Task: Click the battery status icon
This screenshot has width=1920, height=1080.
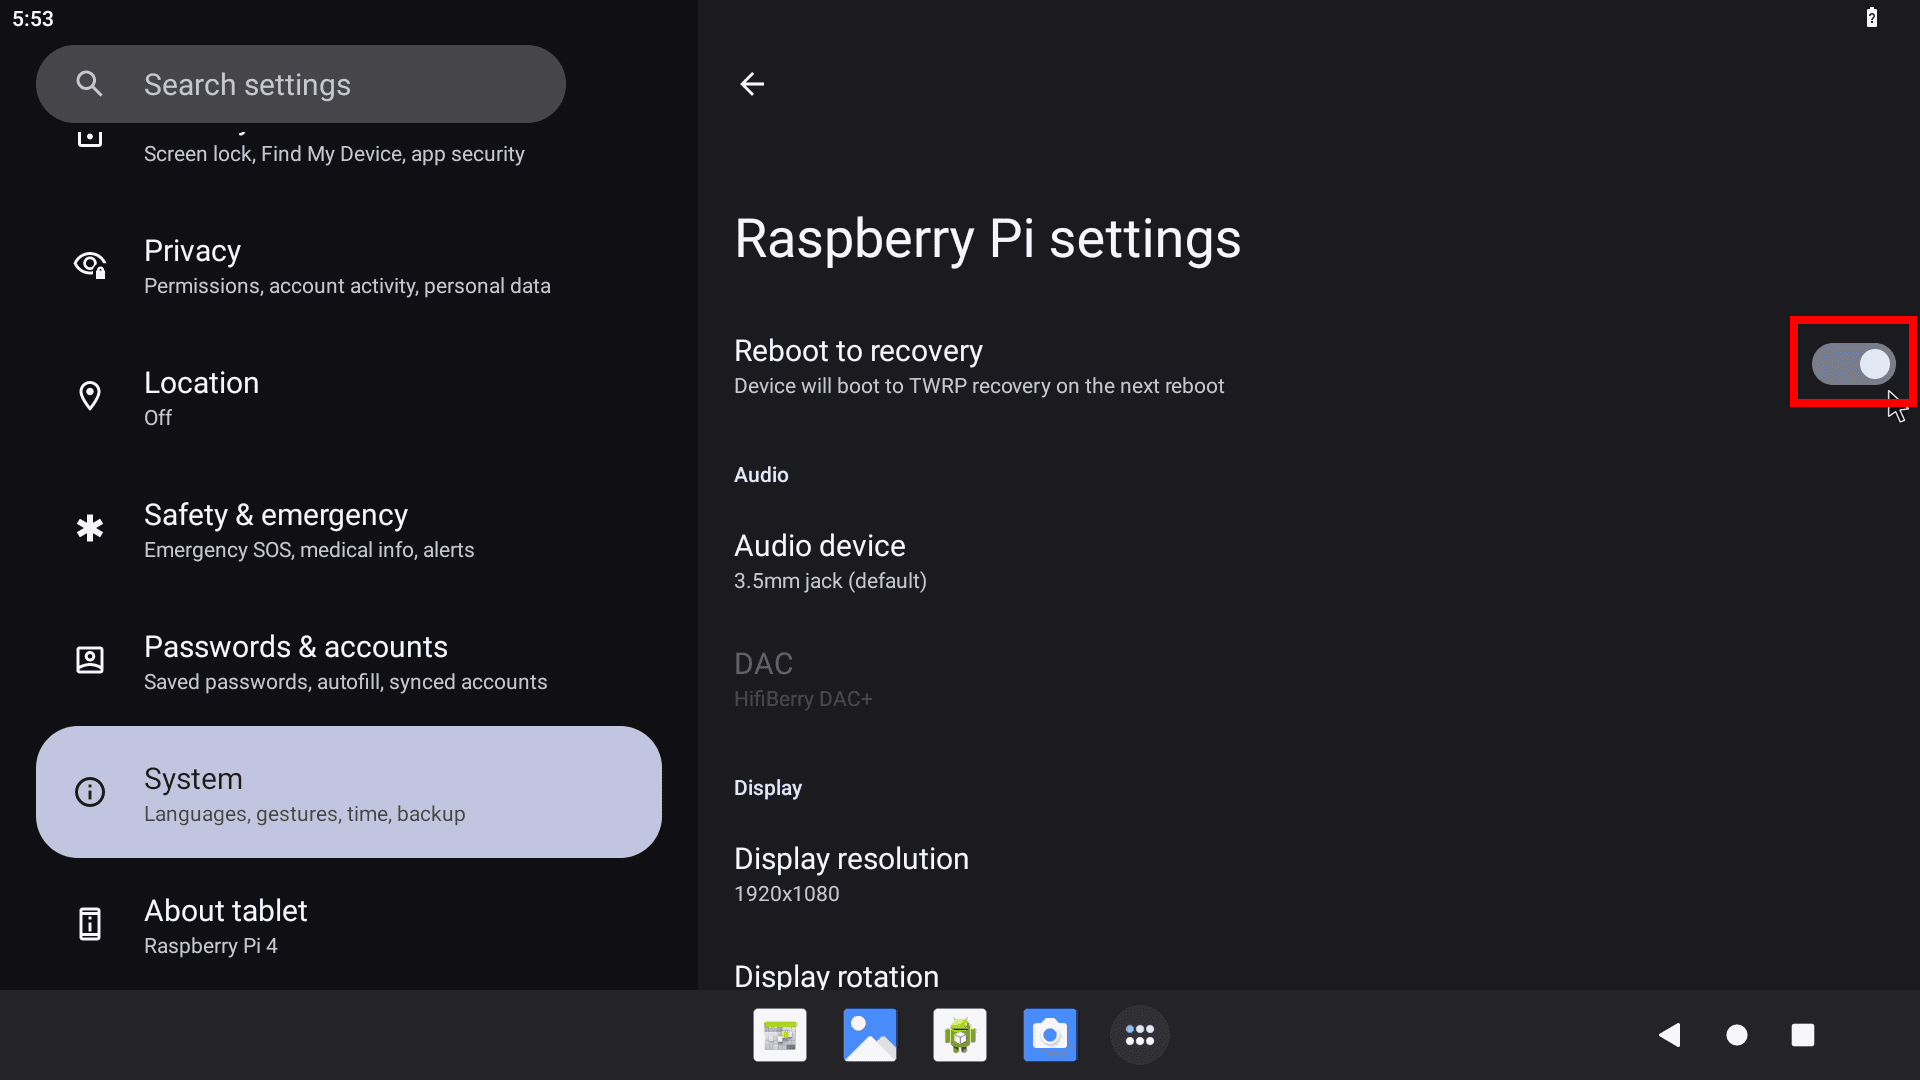Action: (x=1872, y=17)
